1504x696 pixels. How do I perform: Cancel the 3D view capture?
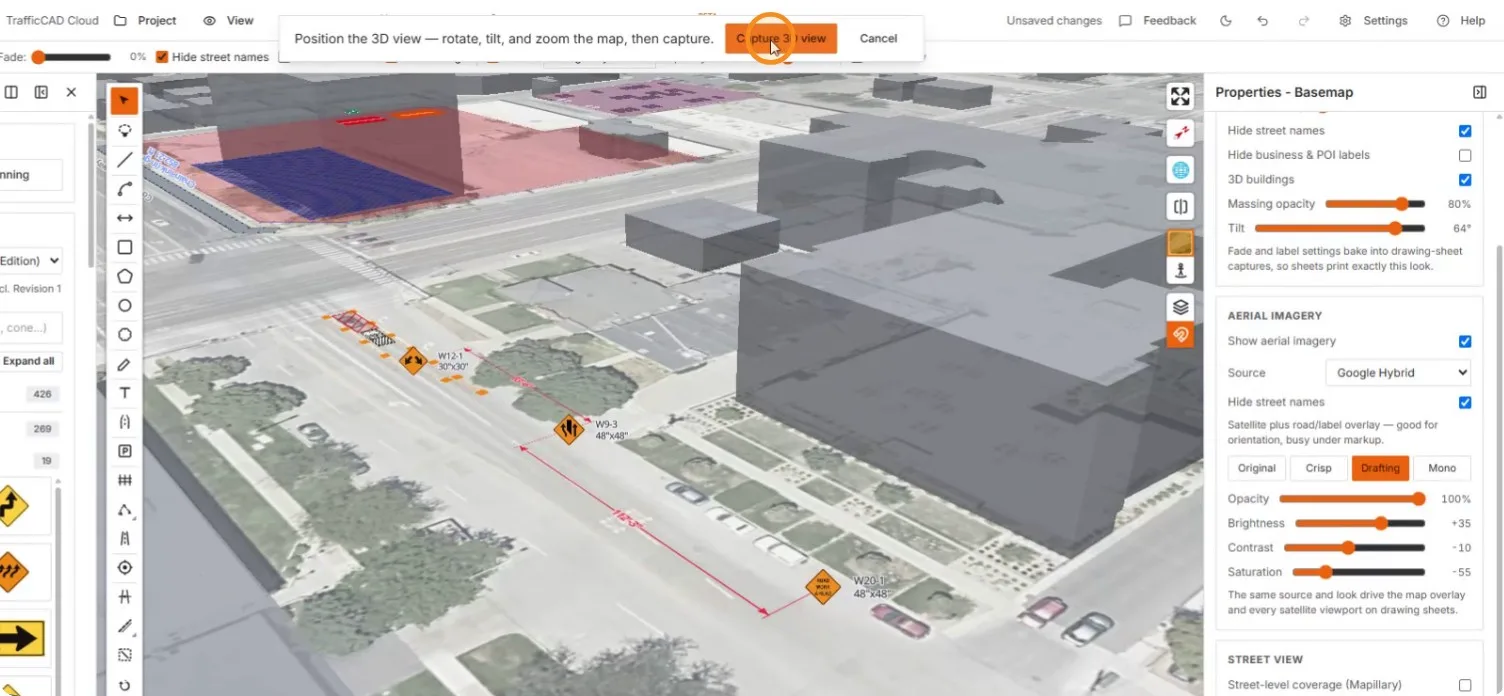tap(878, 38)
